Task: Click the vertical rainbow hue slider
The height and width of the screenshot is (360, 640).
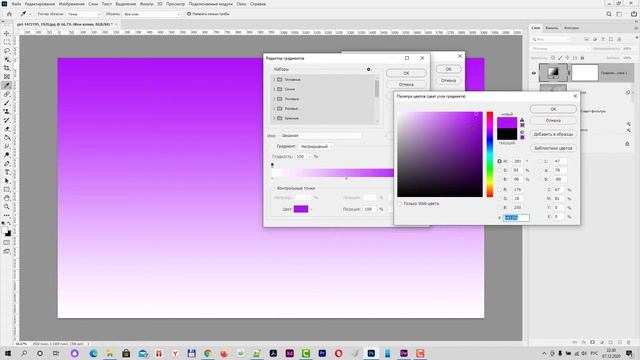Action: tap(489, 154)
